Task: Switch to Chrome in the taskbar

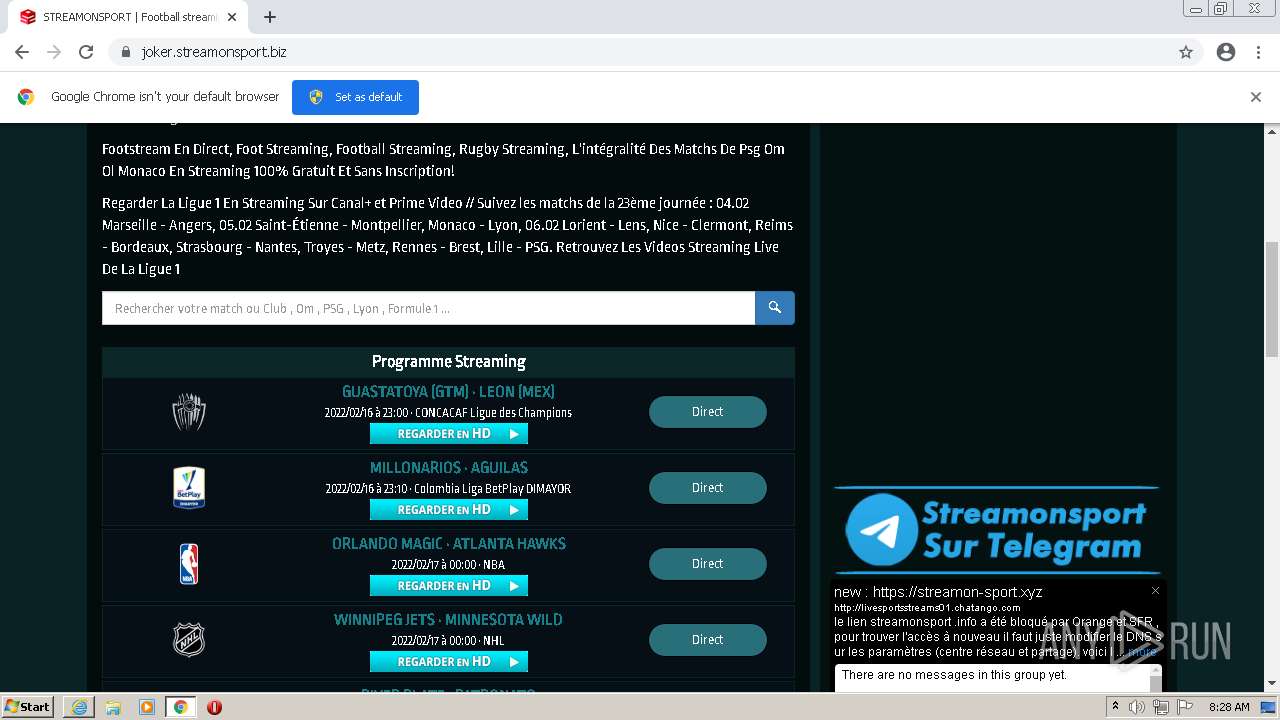Action: tap(181, 707)
